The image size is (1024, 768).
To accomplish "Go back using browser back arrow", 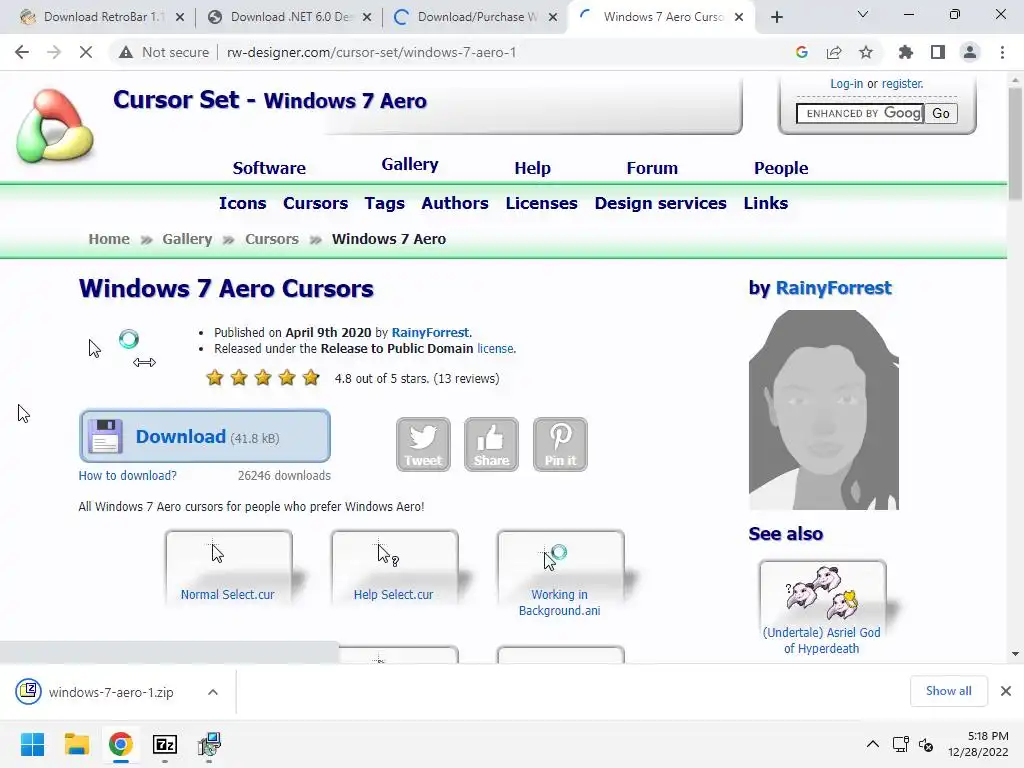I will (x=22, y=52).
